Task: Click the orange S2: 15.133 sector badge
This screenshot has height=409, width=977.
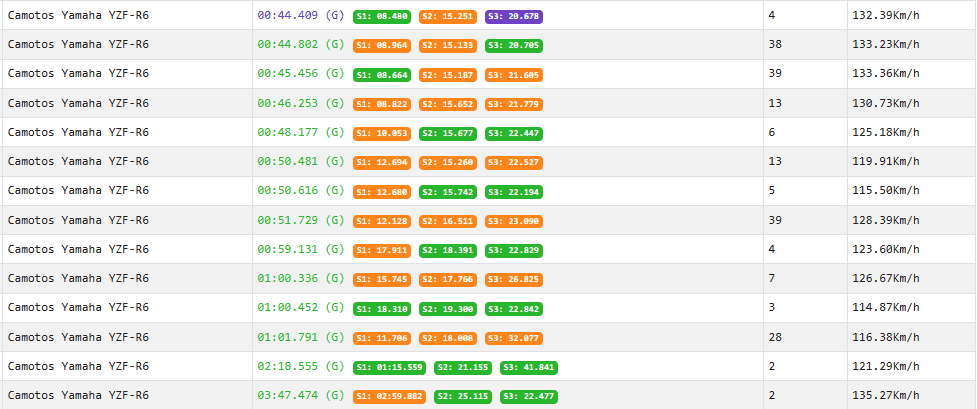Action: point(448,45)
